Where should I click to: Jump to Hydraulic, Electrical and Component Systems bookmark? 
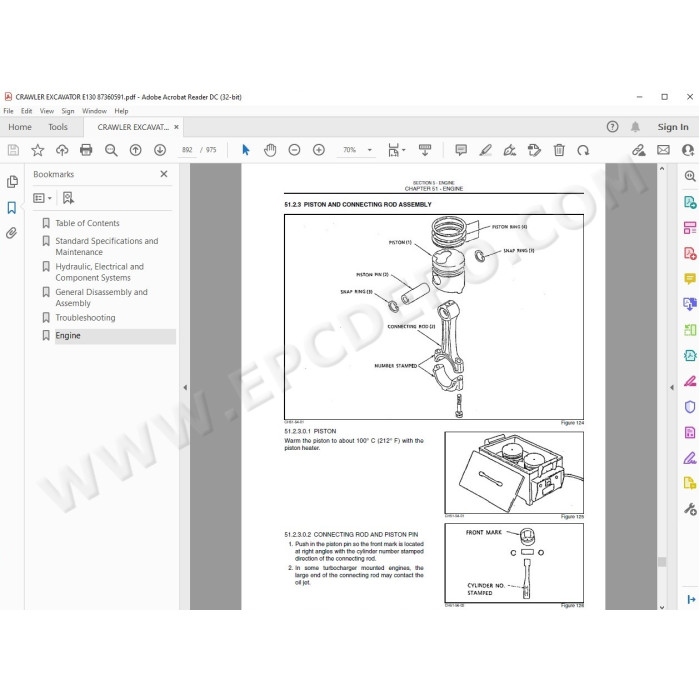[100, 272]
